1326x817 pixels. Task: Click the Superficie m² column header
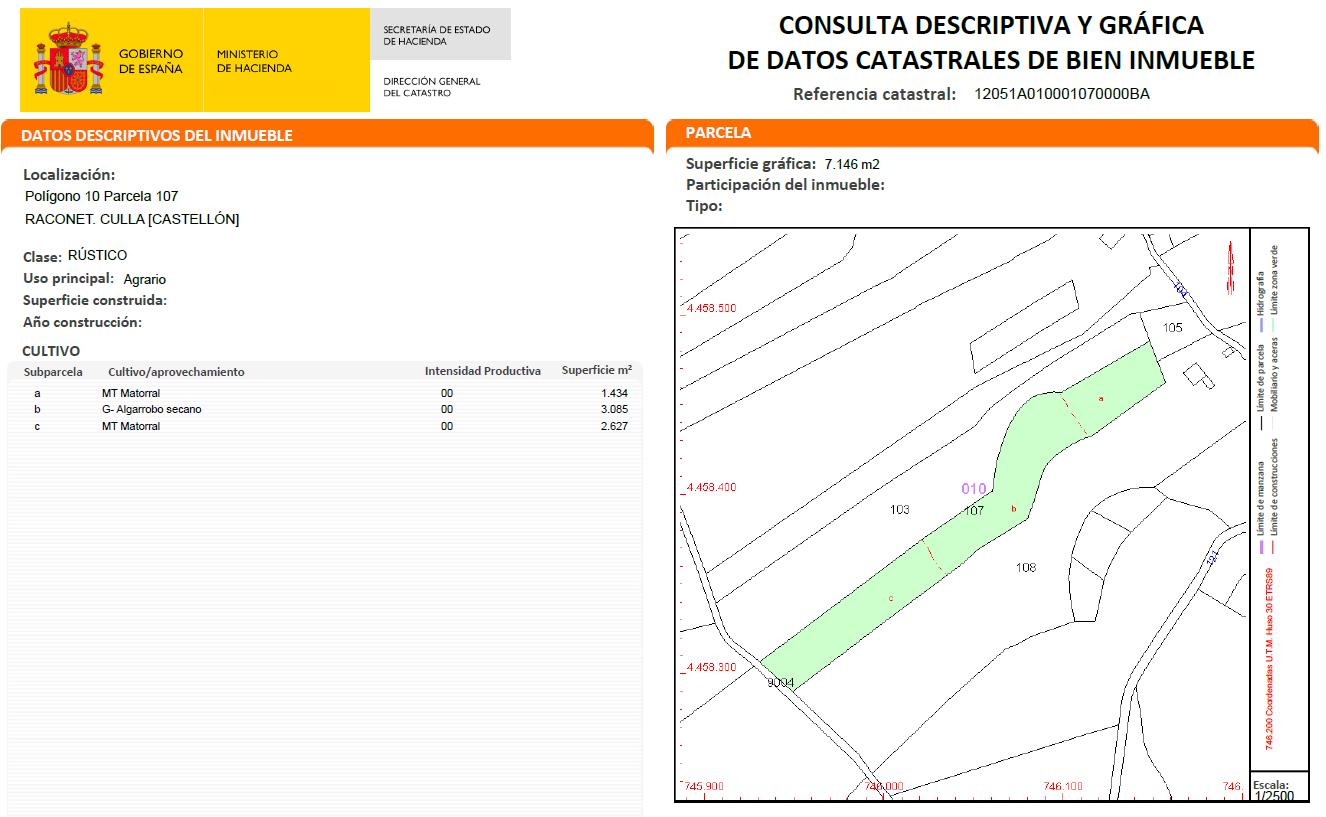[x=596, y=370]
